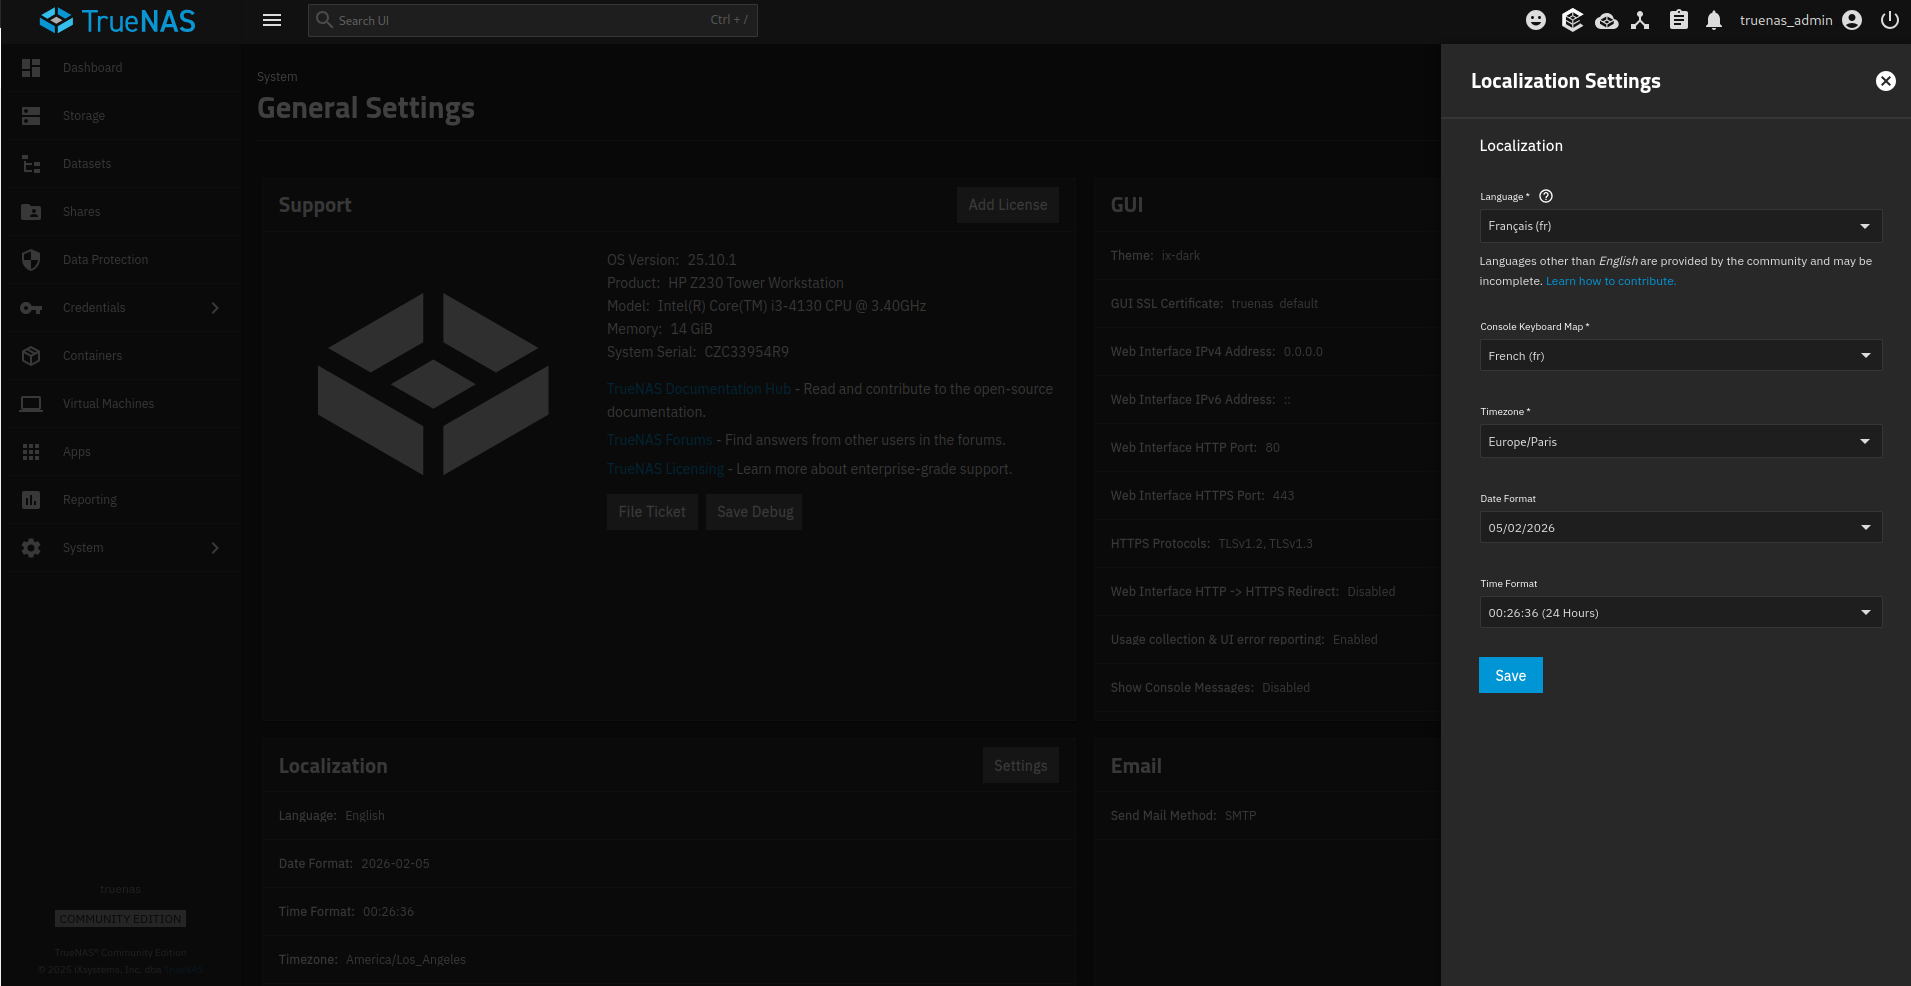Viewport: 1911px width, 986px height.
Task: Open the TrueNAS Connect cloud icon
Action: pos(1606,21)
